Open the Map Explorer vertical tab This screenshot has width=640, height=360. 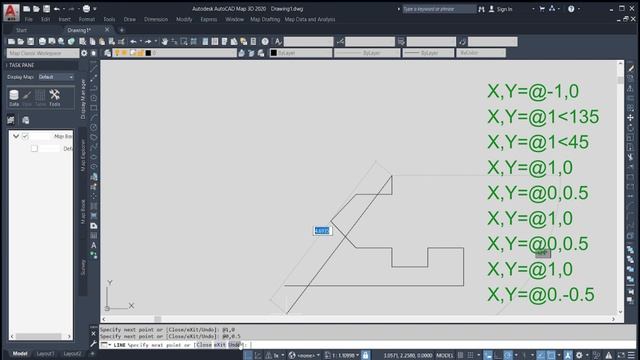83,155
